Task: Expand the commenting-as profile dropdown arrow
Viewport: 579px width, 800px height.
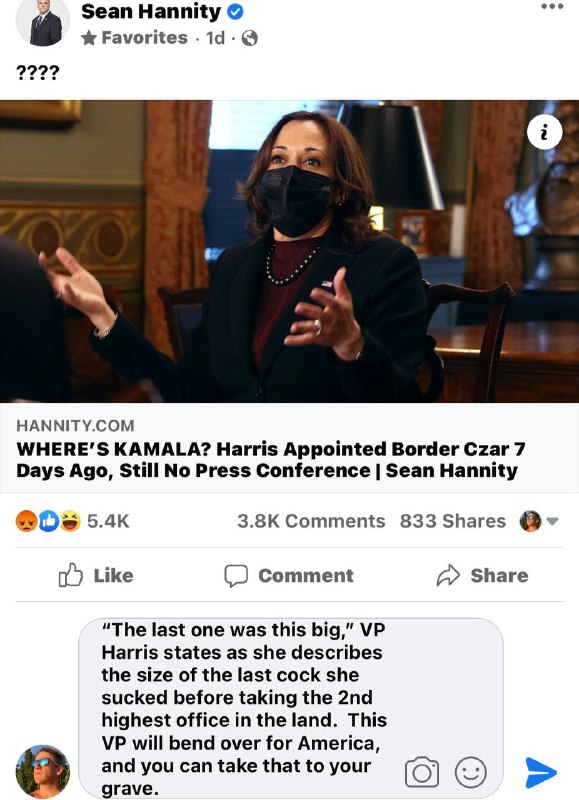Action: coord(552,521)
